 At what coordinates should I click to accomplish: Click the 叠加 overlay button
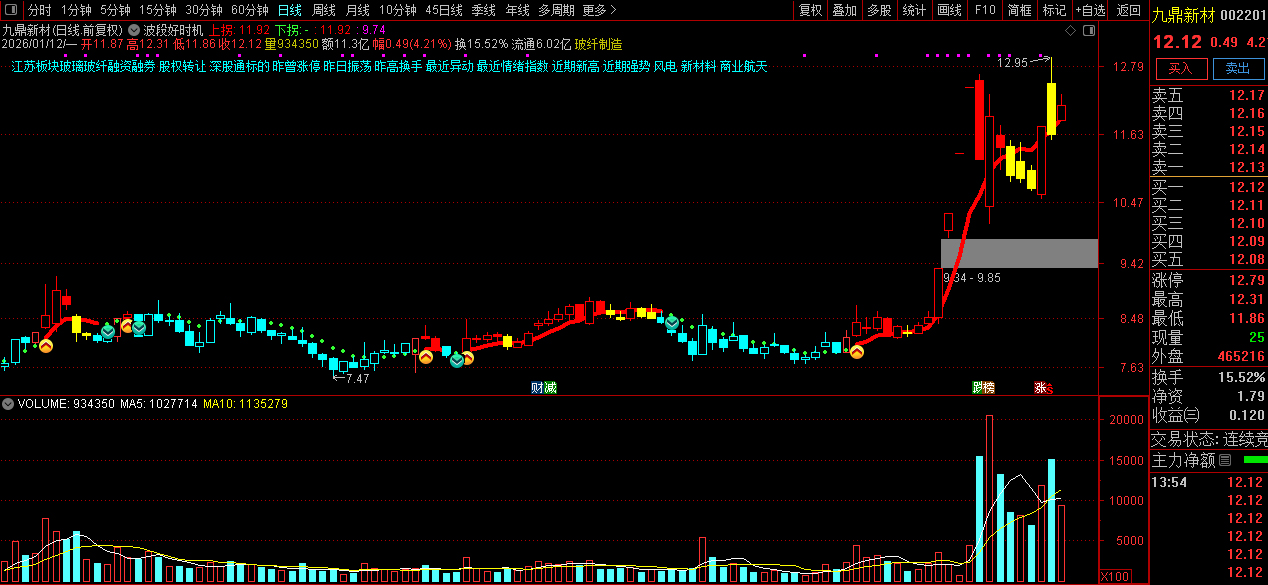[x=845, y=10]
